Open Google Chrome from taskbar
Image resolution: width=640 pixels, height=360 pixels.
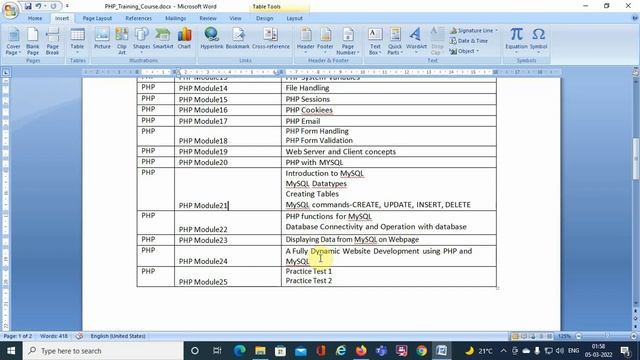(422, 351)
